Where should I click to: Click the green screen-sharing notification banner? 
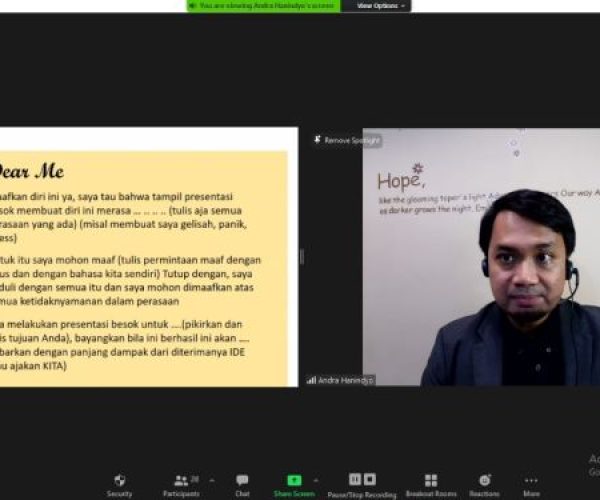point(263,6)
